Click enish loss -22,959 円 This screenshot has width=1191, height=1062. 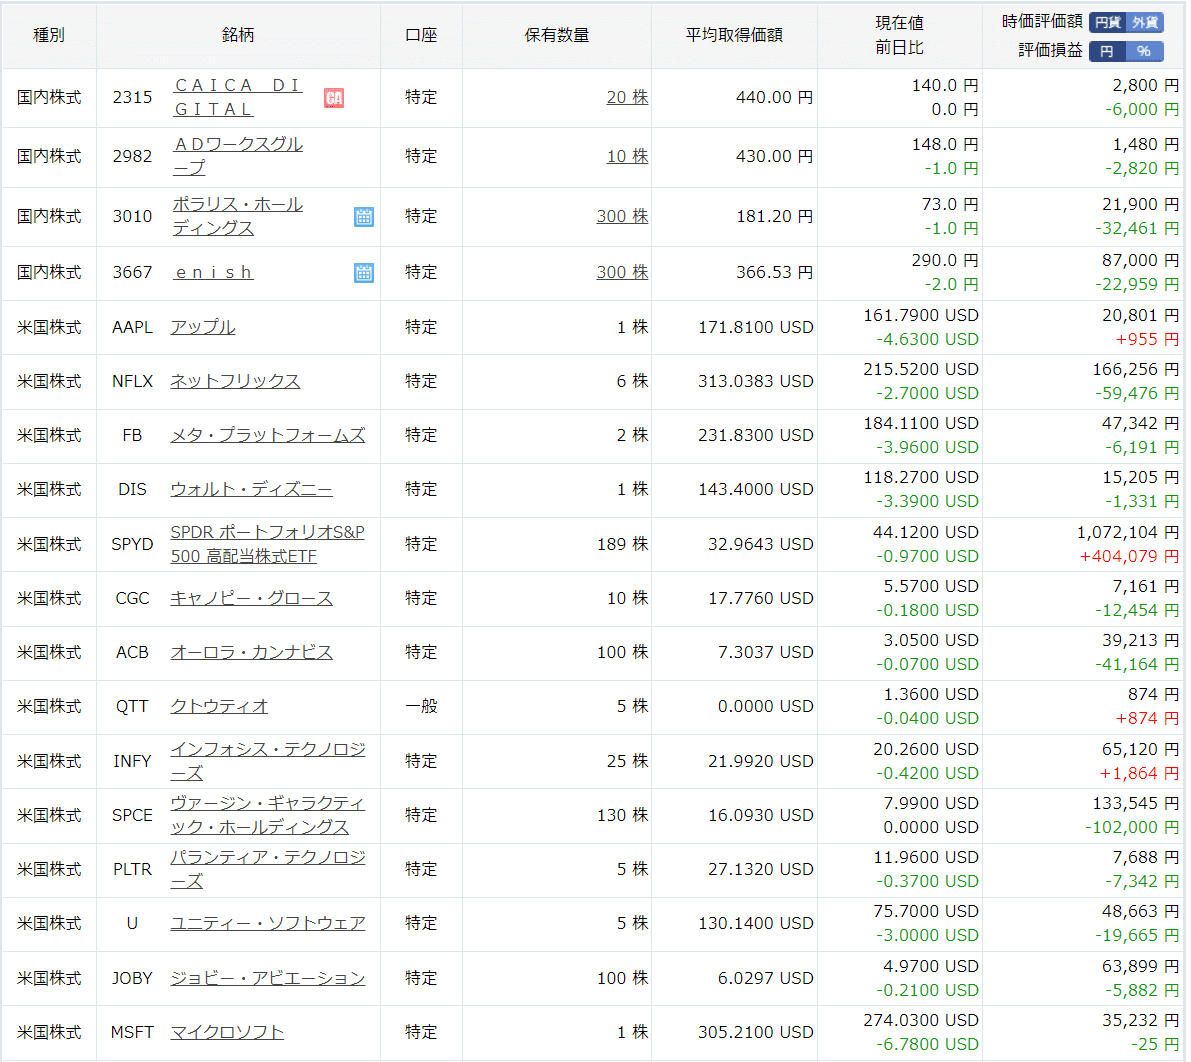[1137, 284]
